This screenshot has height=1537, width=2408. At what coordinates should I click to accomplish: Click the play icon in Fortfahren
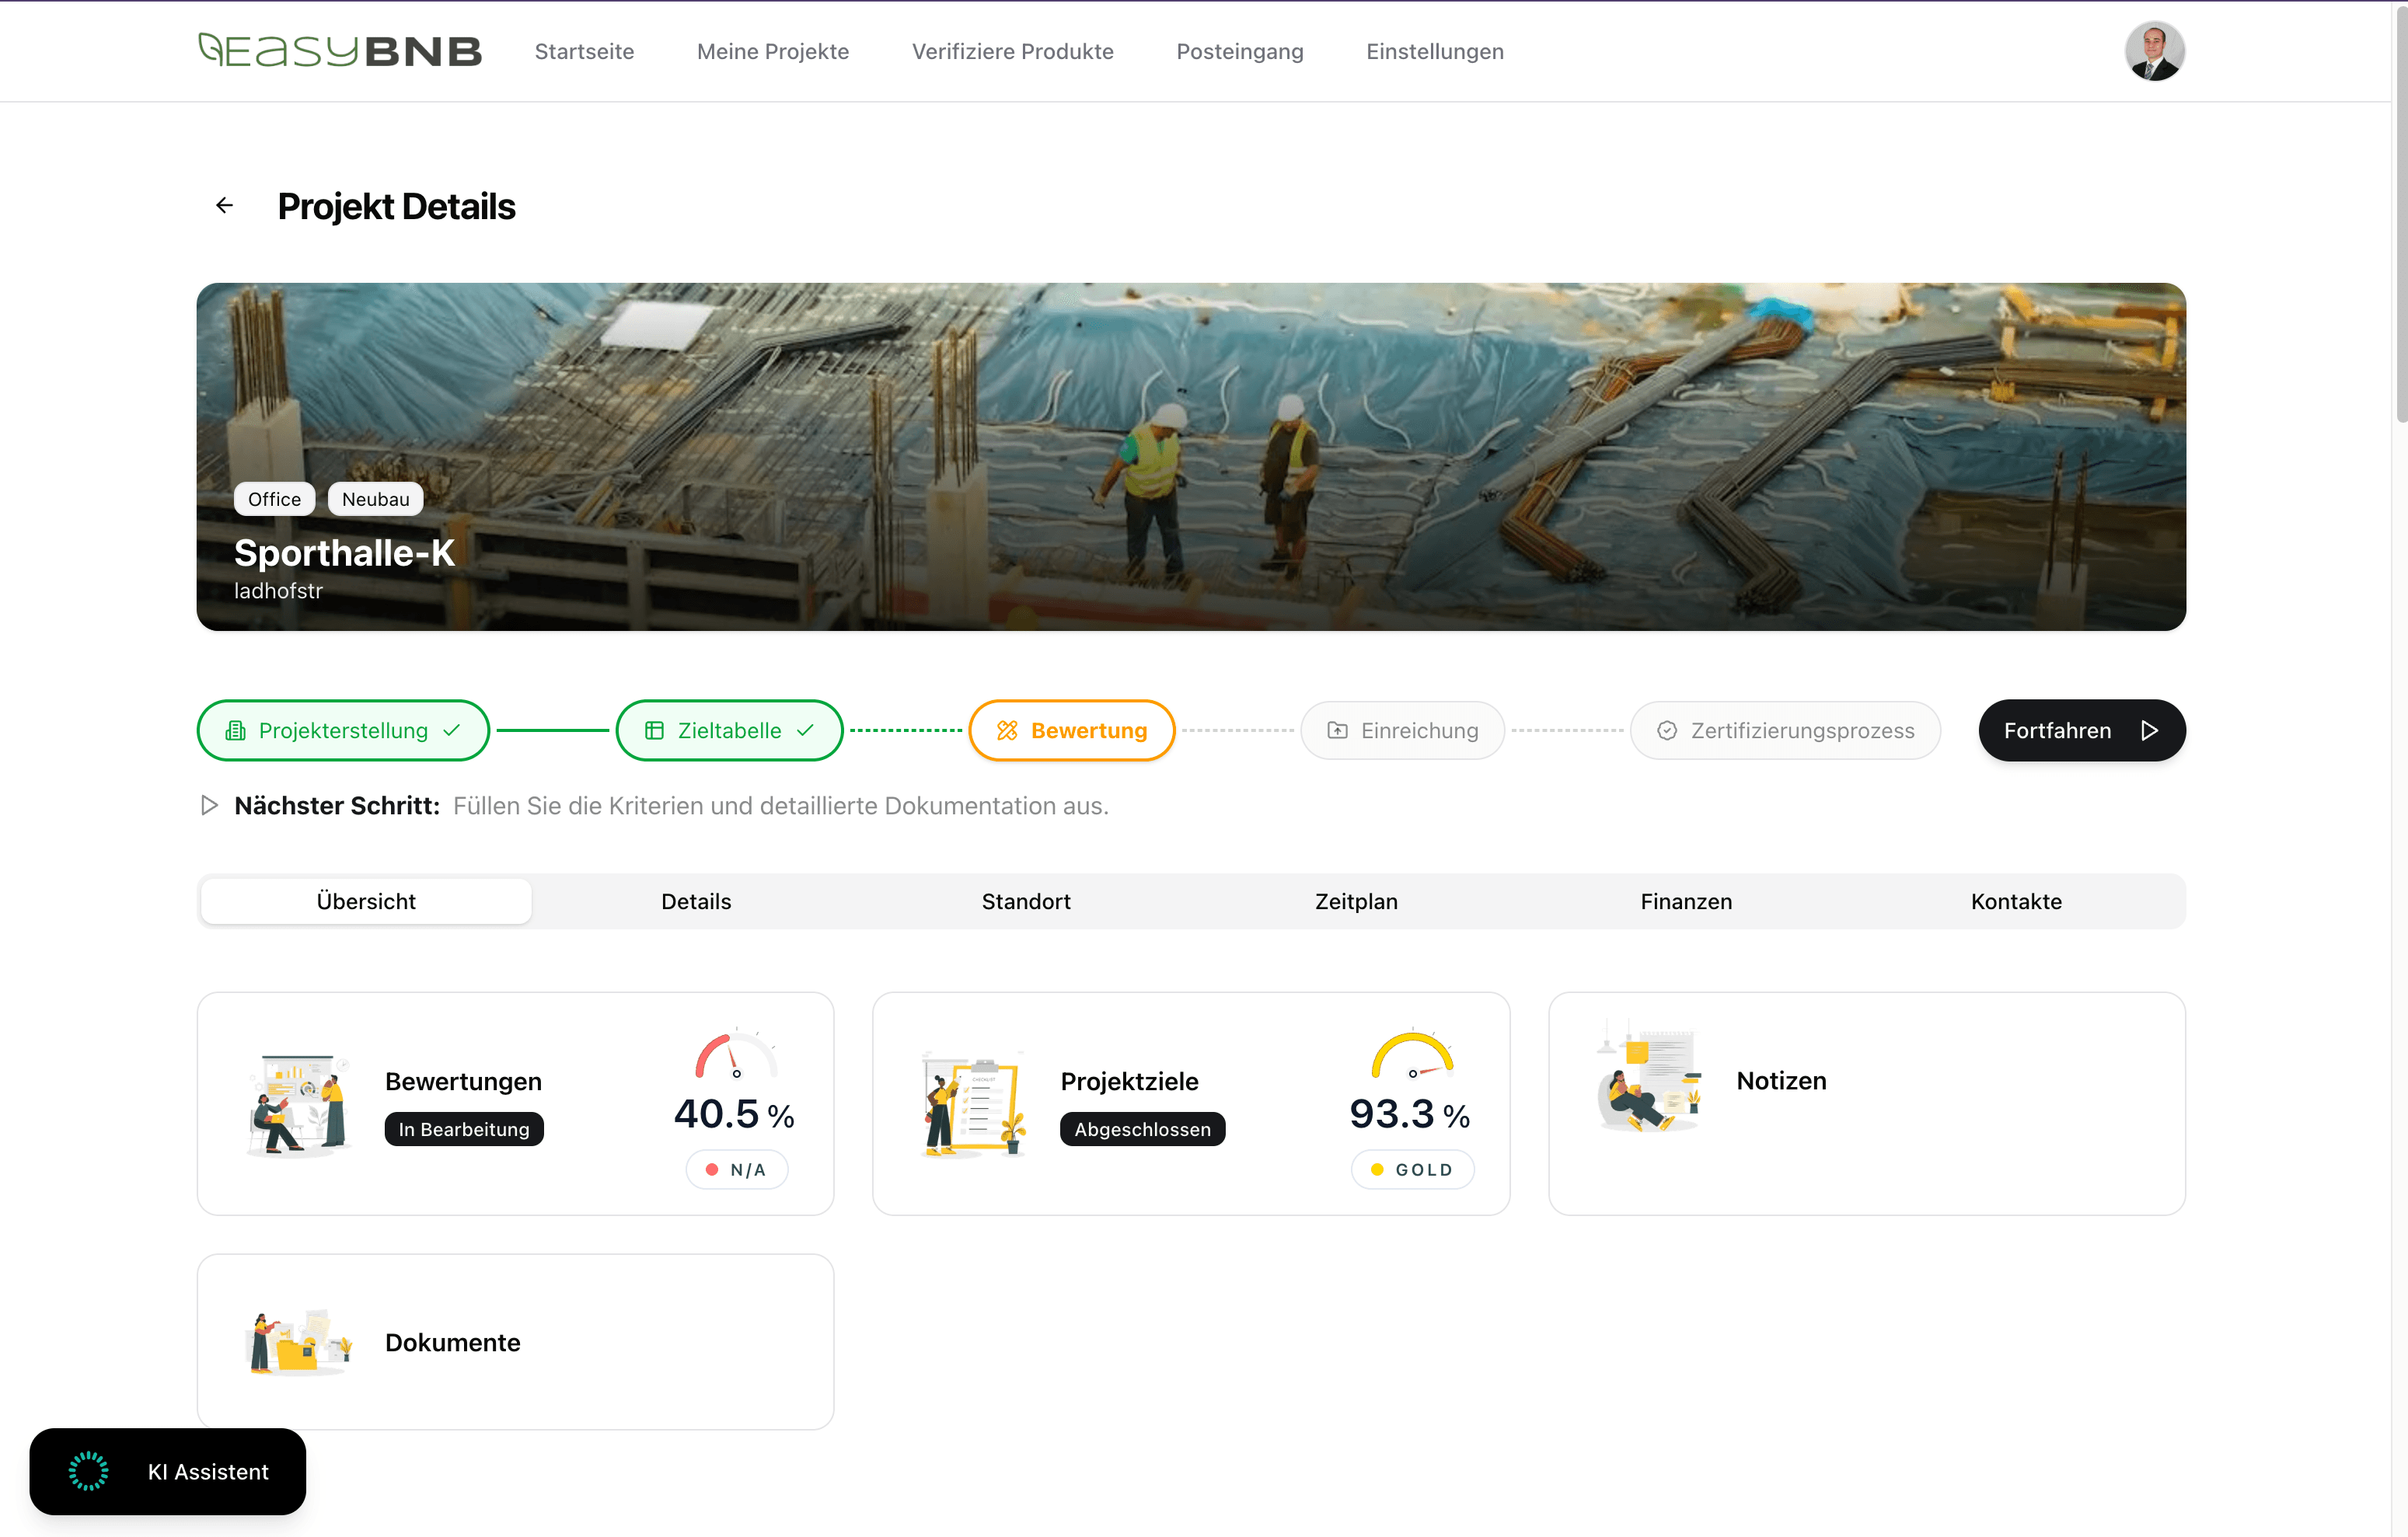2149,731
